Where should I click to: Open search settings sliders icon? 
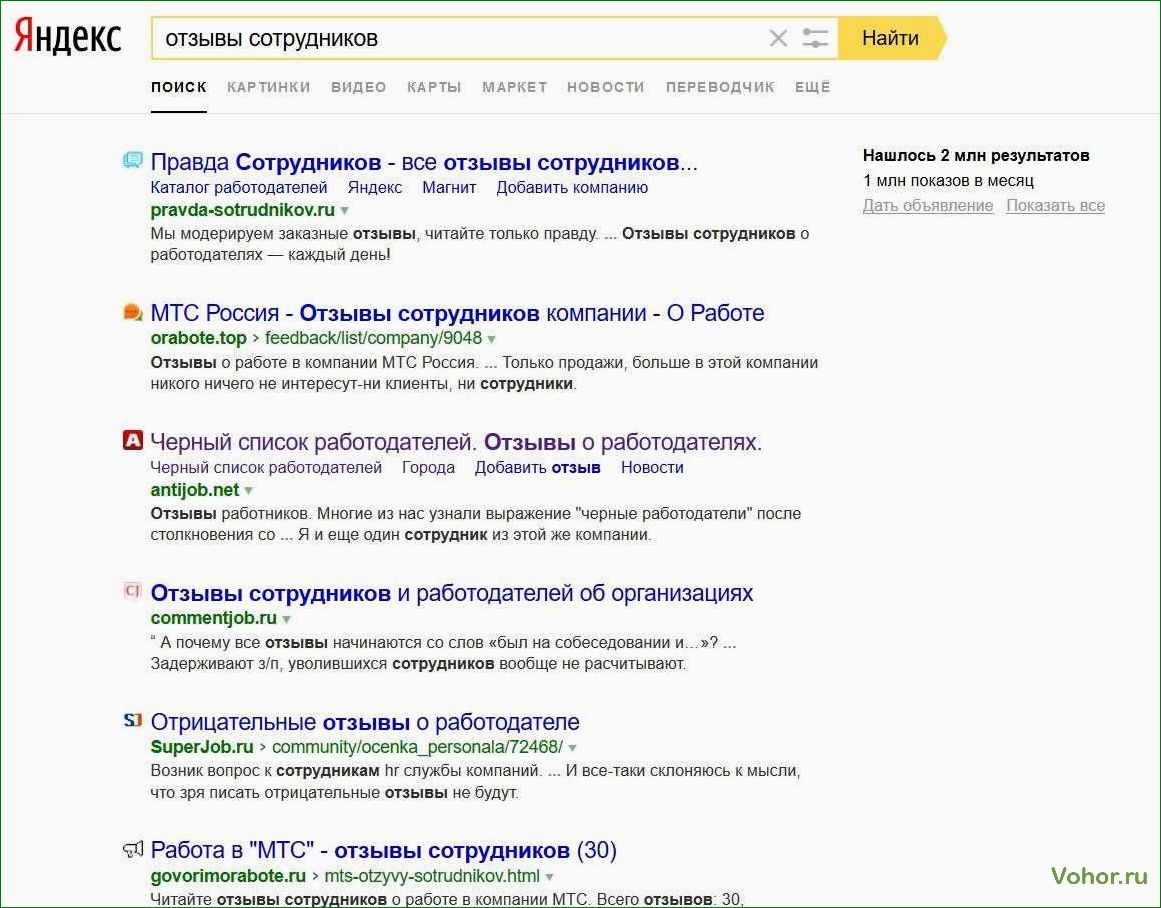815,38
